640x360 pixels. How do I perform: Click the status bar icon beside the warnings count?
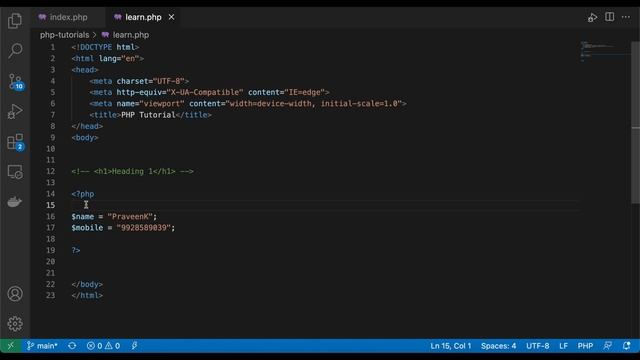tap(134, 346)
